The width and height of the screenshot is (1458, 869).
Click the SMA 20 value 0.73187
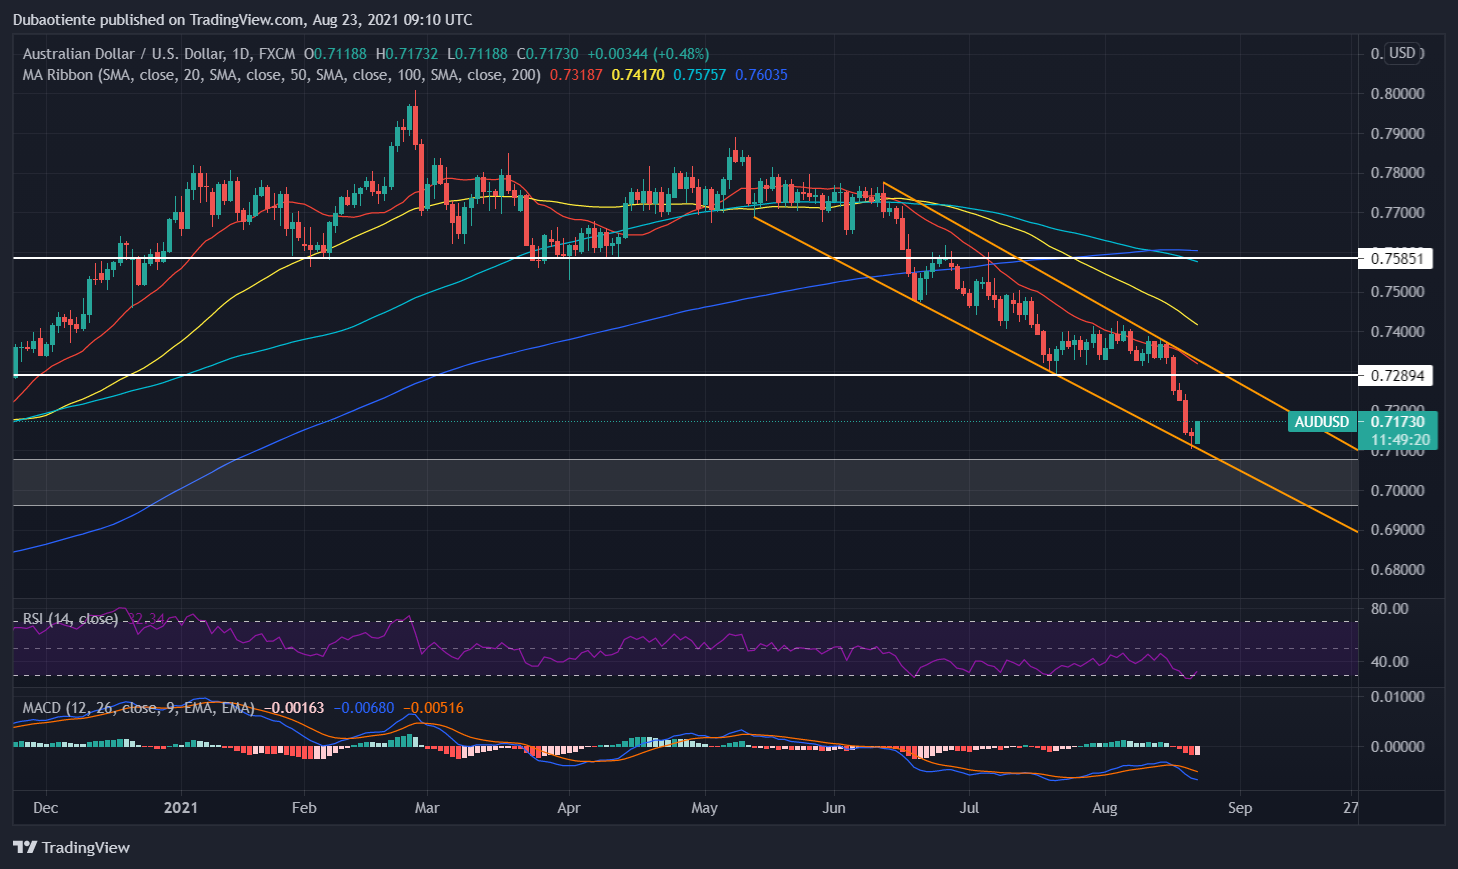pyautogui.click(x=576, y=75)
